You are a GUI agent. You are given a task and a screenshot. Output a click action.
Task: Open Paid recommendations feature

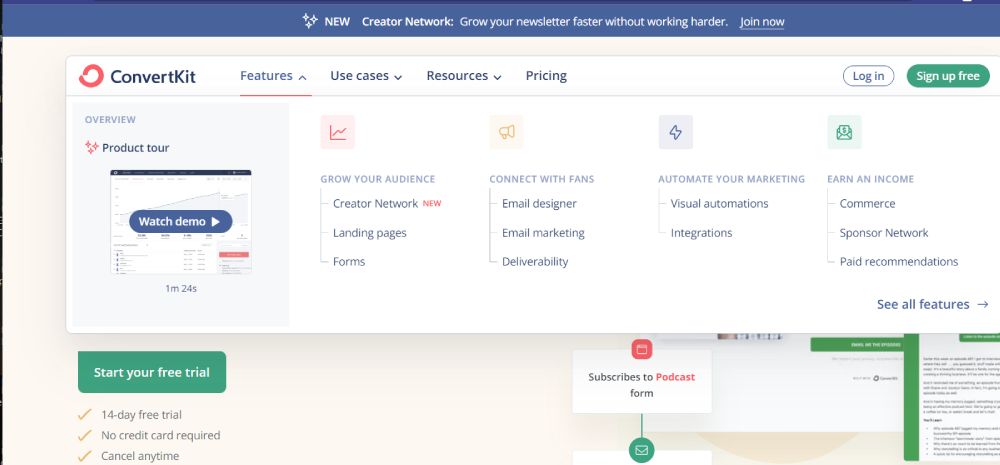click(899, 262)
